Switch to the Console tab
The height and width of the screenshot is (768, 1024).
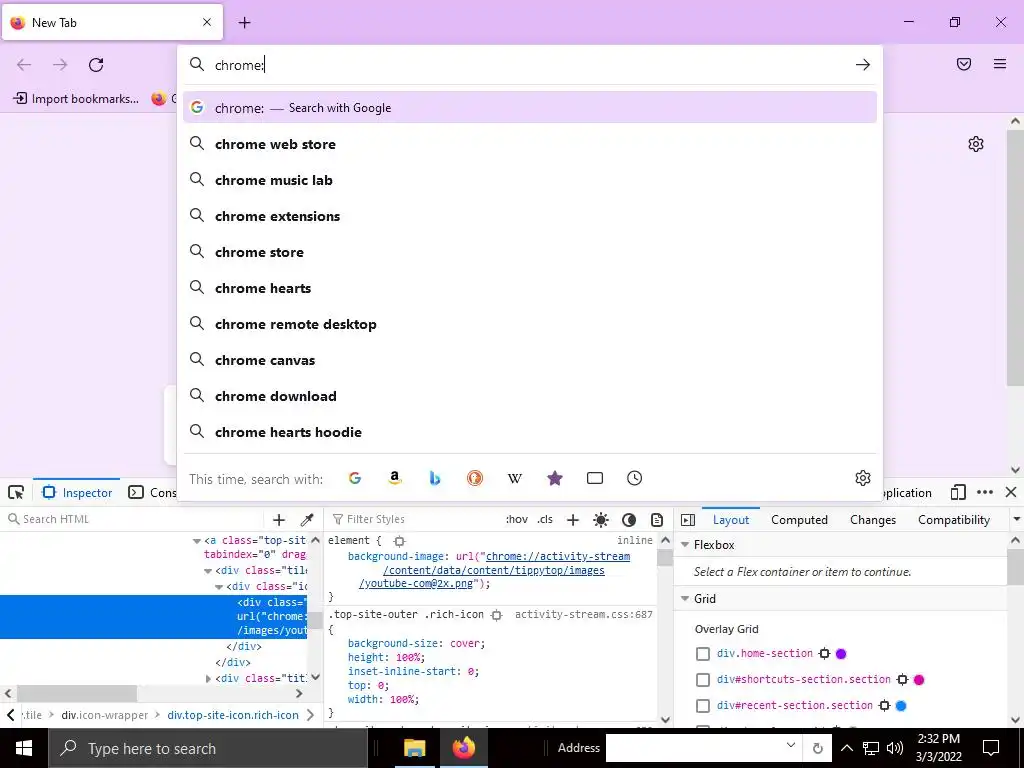tap(152, 492)
